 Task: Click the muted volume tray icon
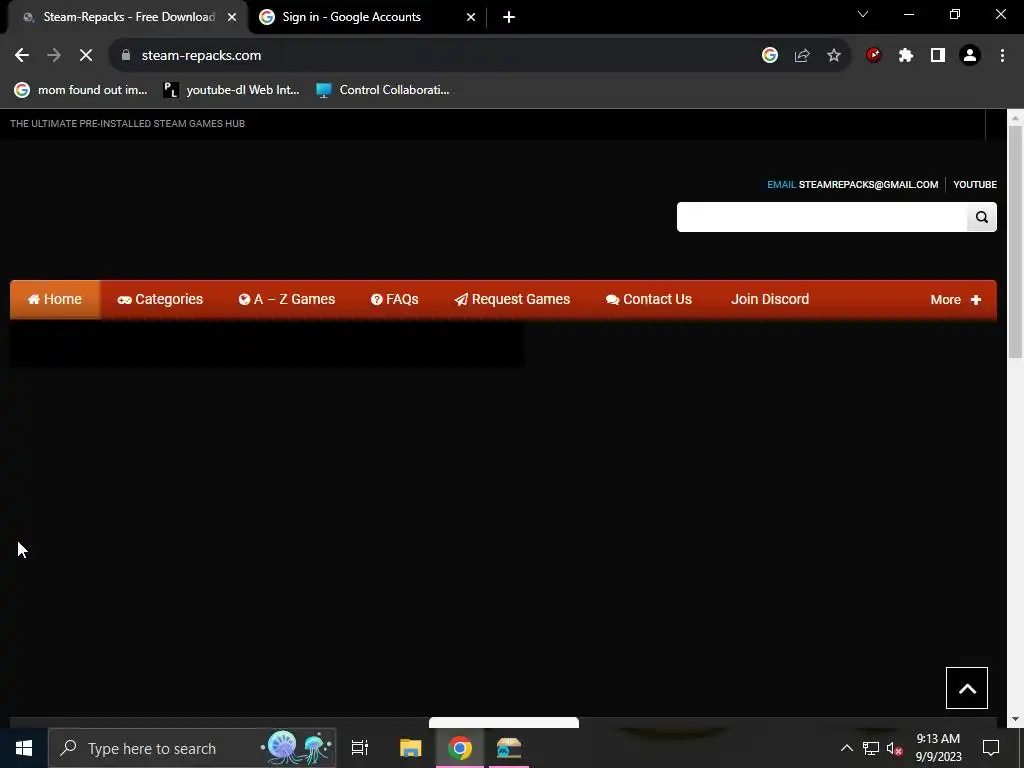pyautogui.click(x=895, y=748)
